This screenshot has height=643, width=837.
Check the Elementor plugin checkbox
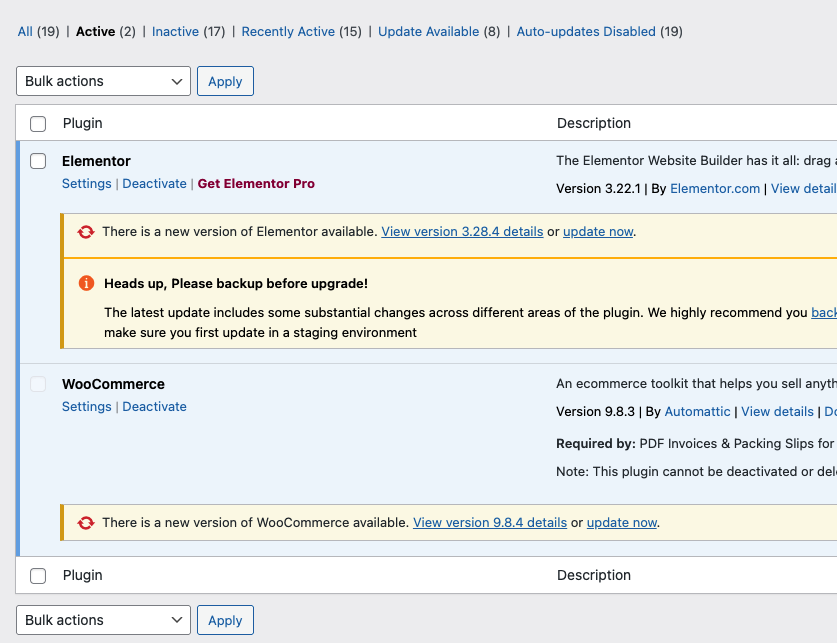38,161
